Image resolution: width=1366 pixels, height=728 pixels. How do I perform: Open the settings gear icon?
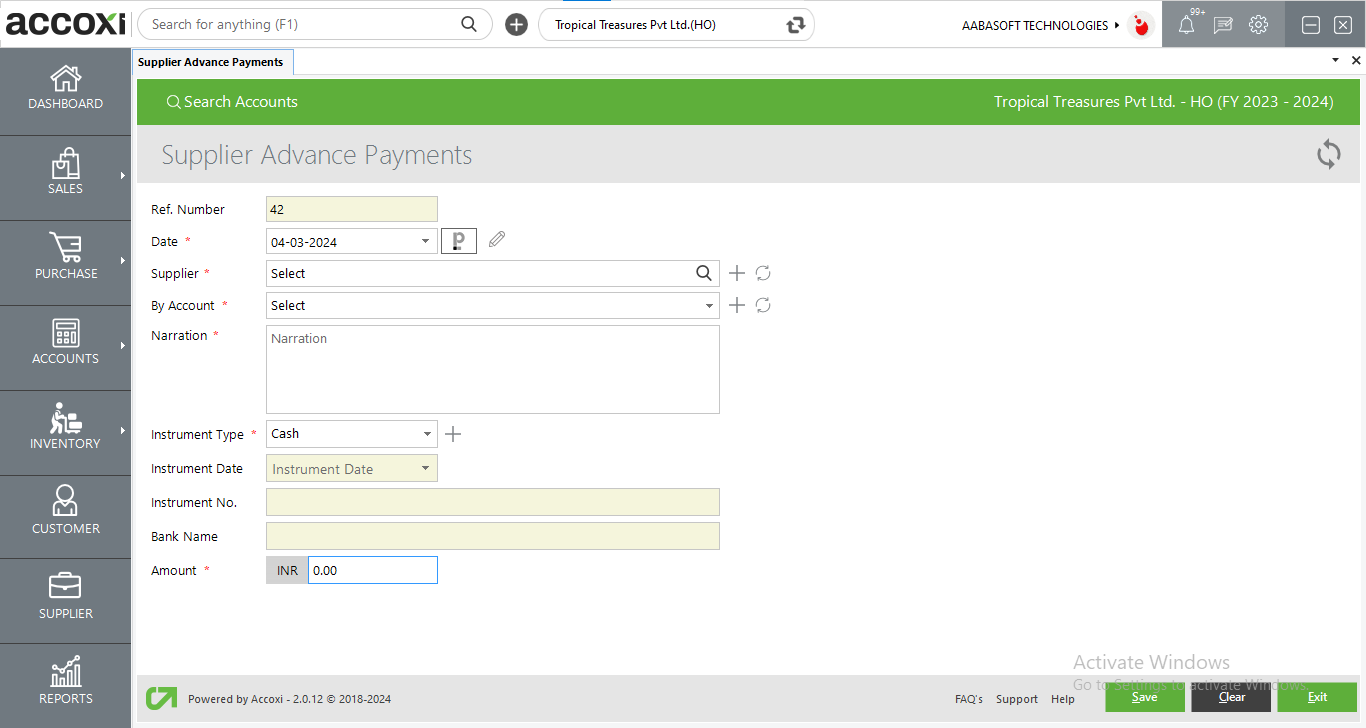click(x=1258, y=24)
